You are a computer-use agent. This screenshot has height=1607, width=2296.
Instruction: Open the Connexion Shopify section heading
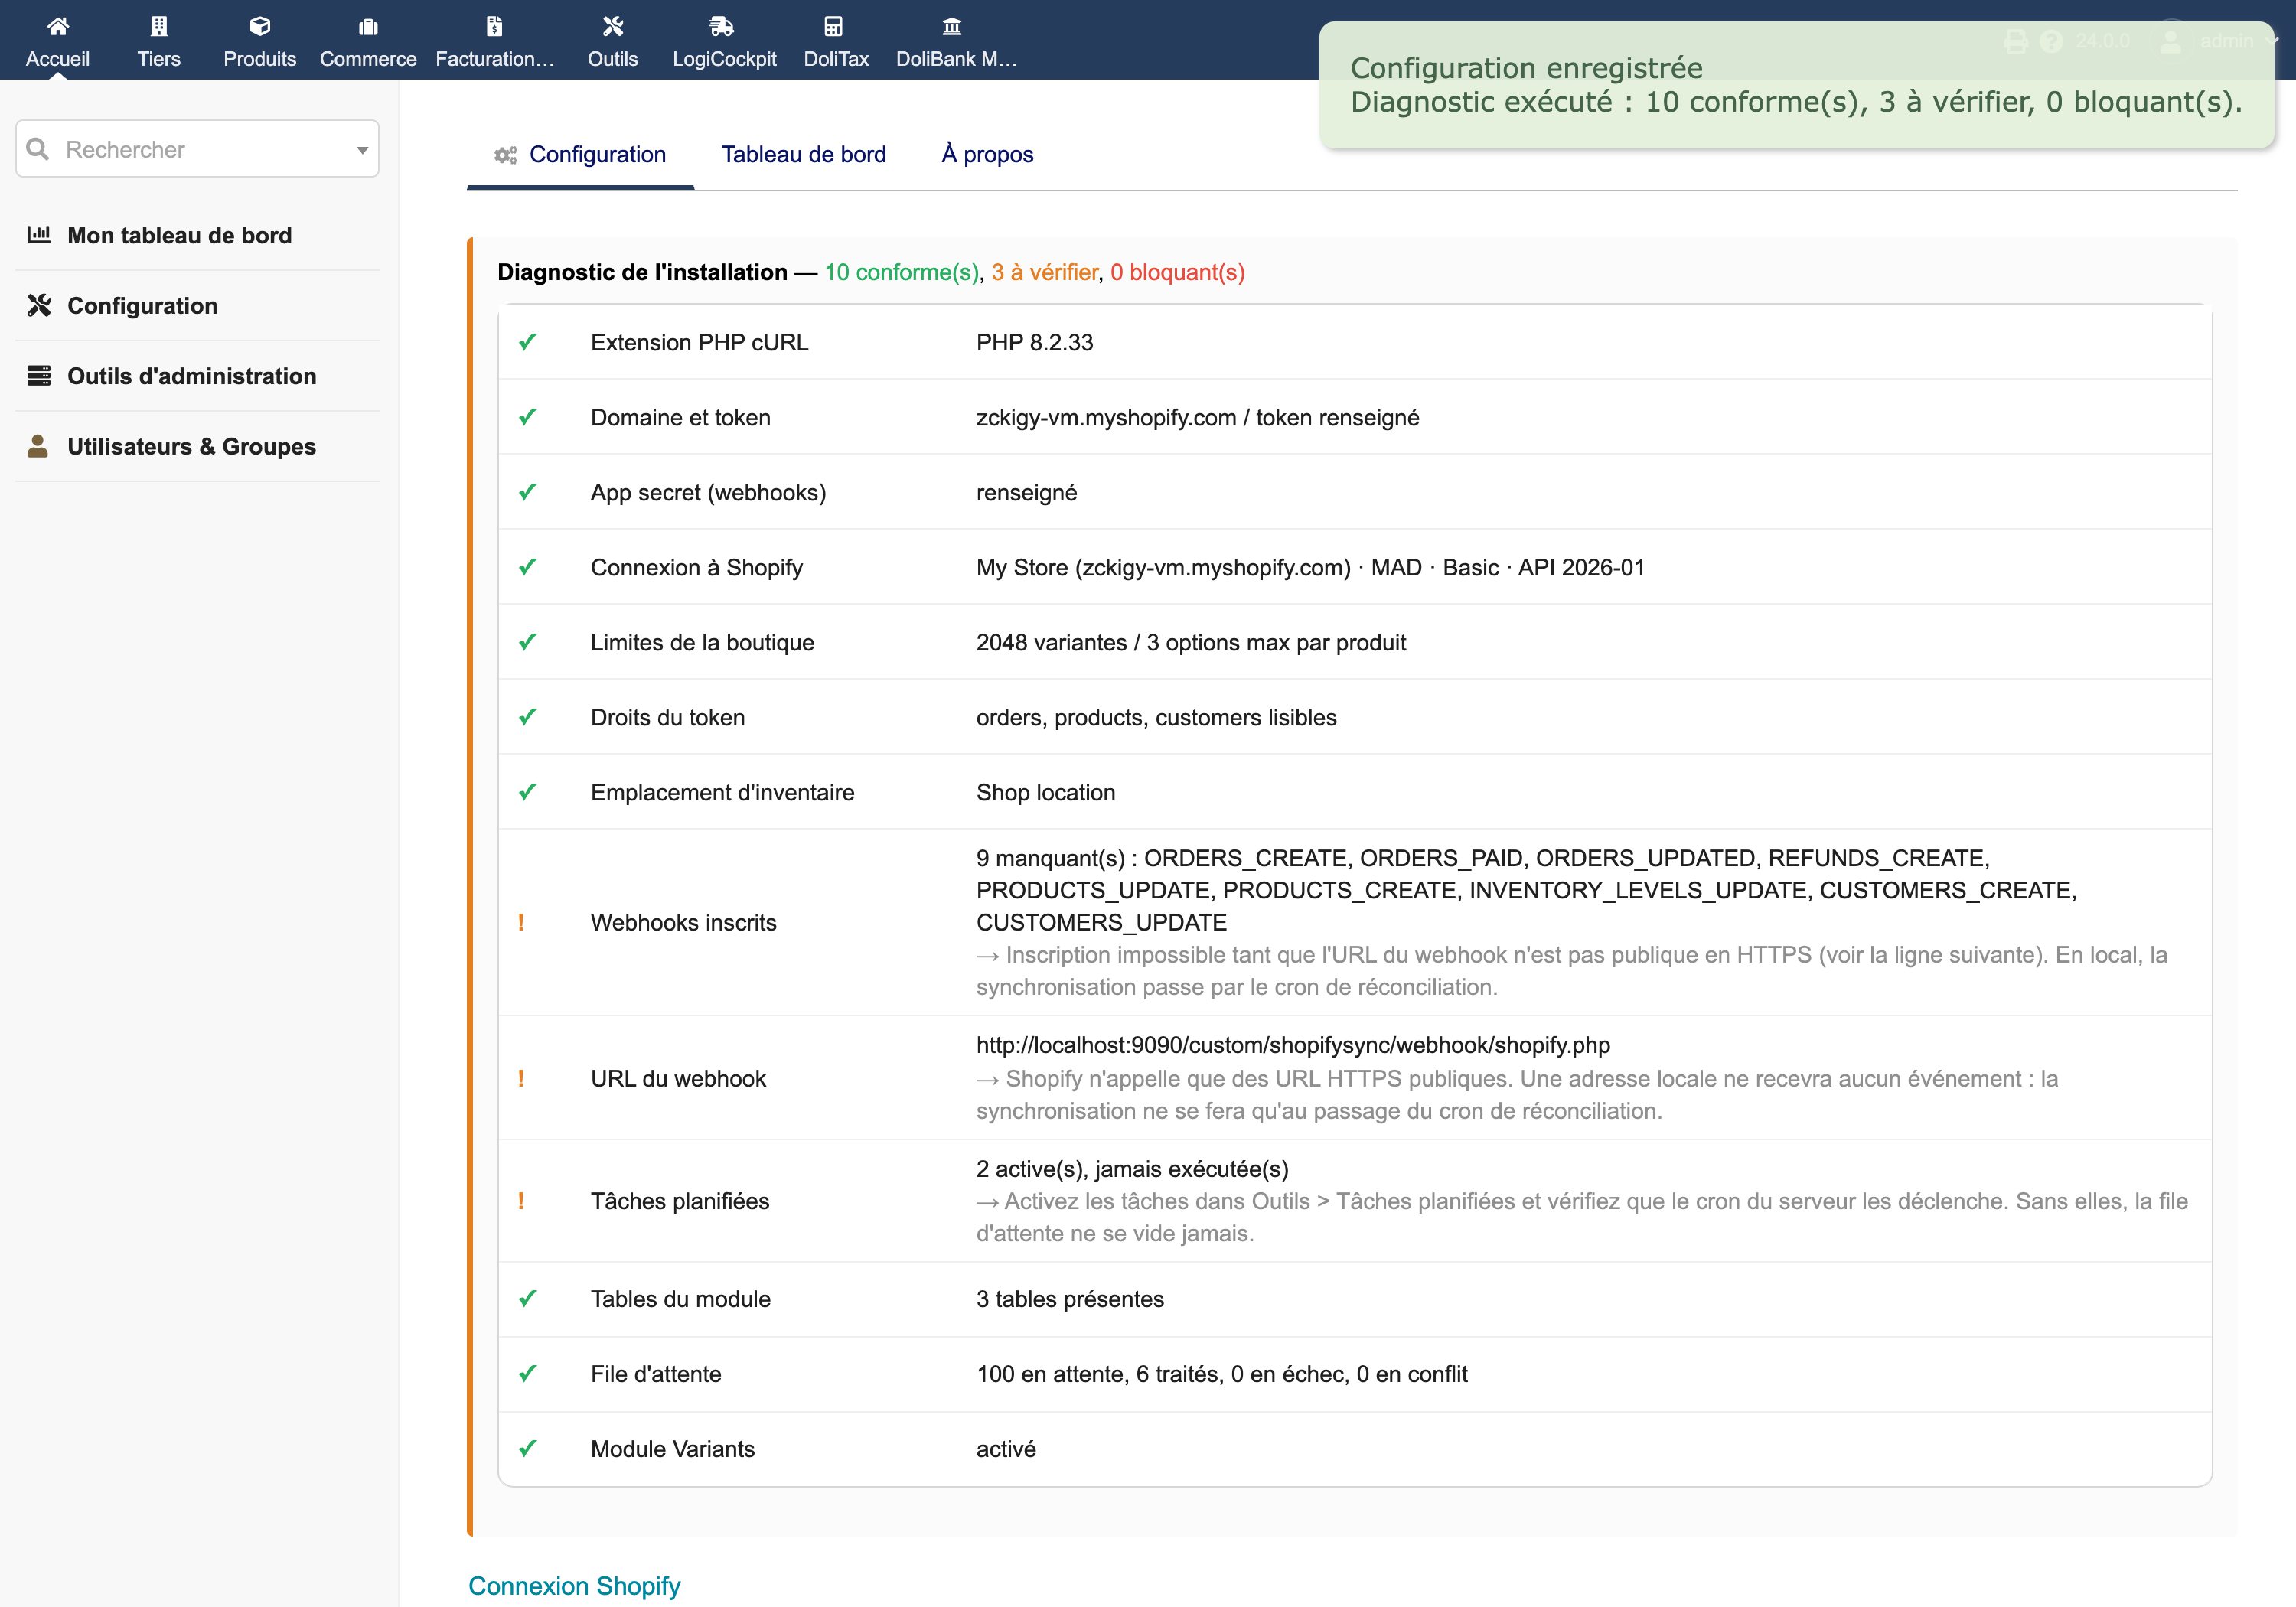tap(574, 1586)
